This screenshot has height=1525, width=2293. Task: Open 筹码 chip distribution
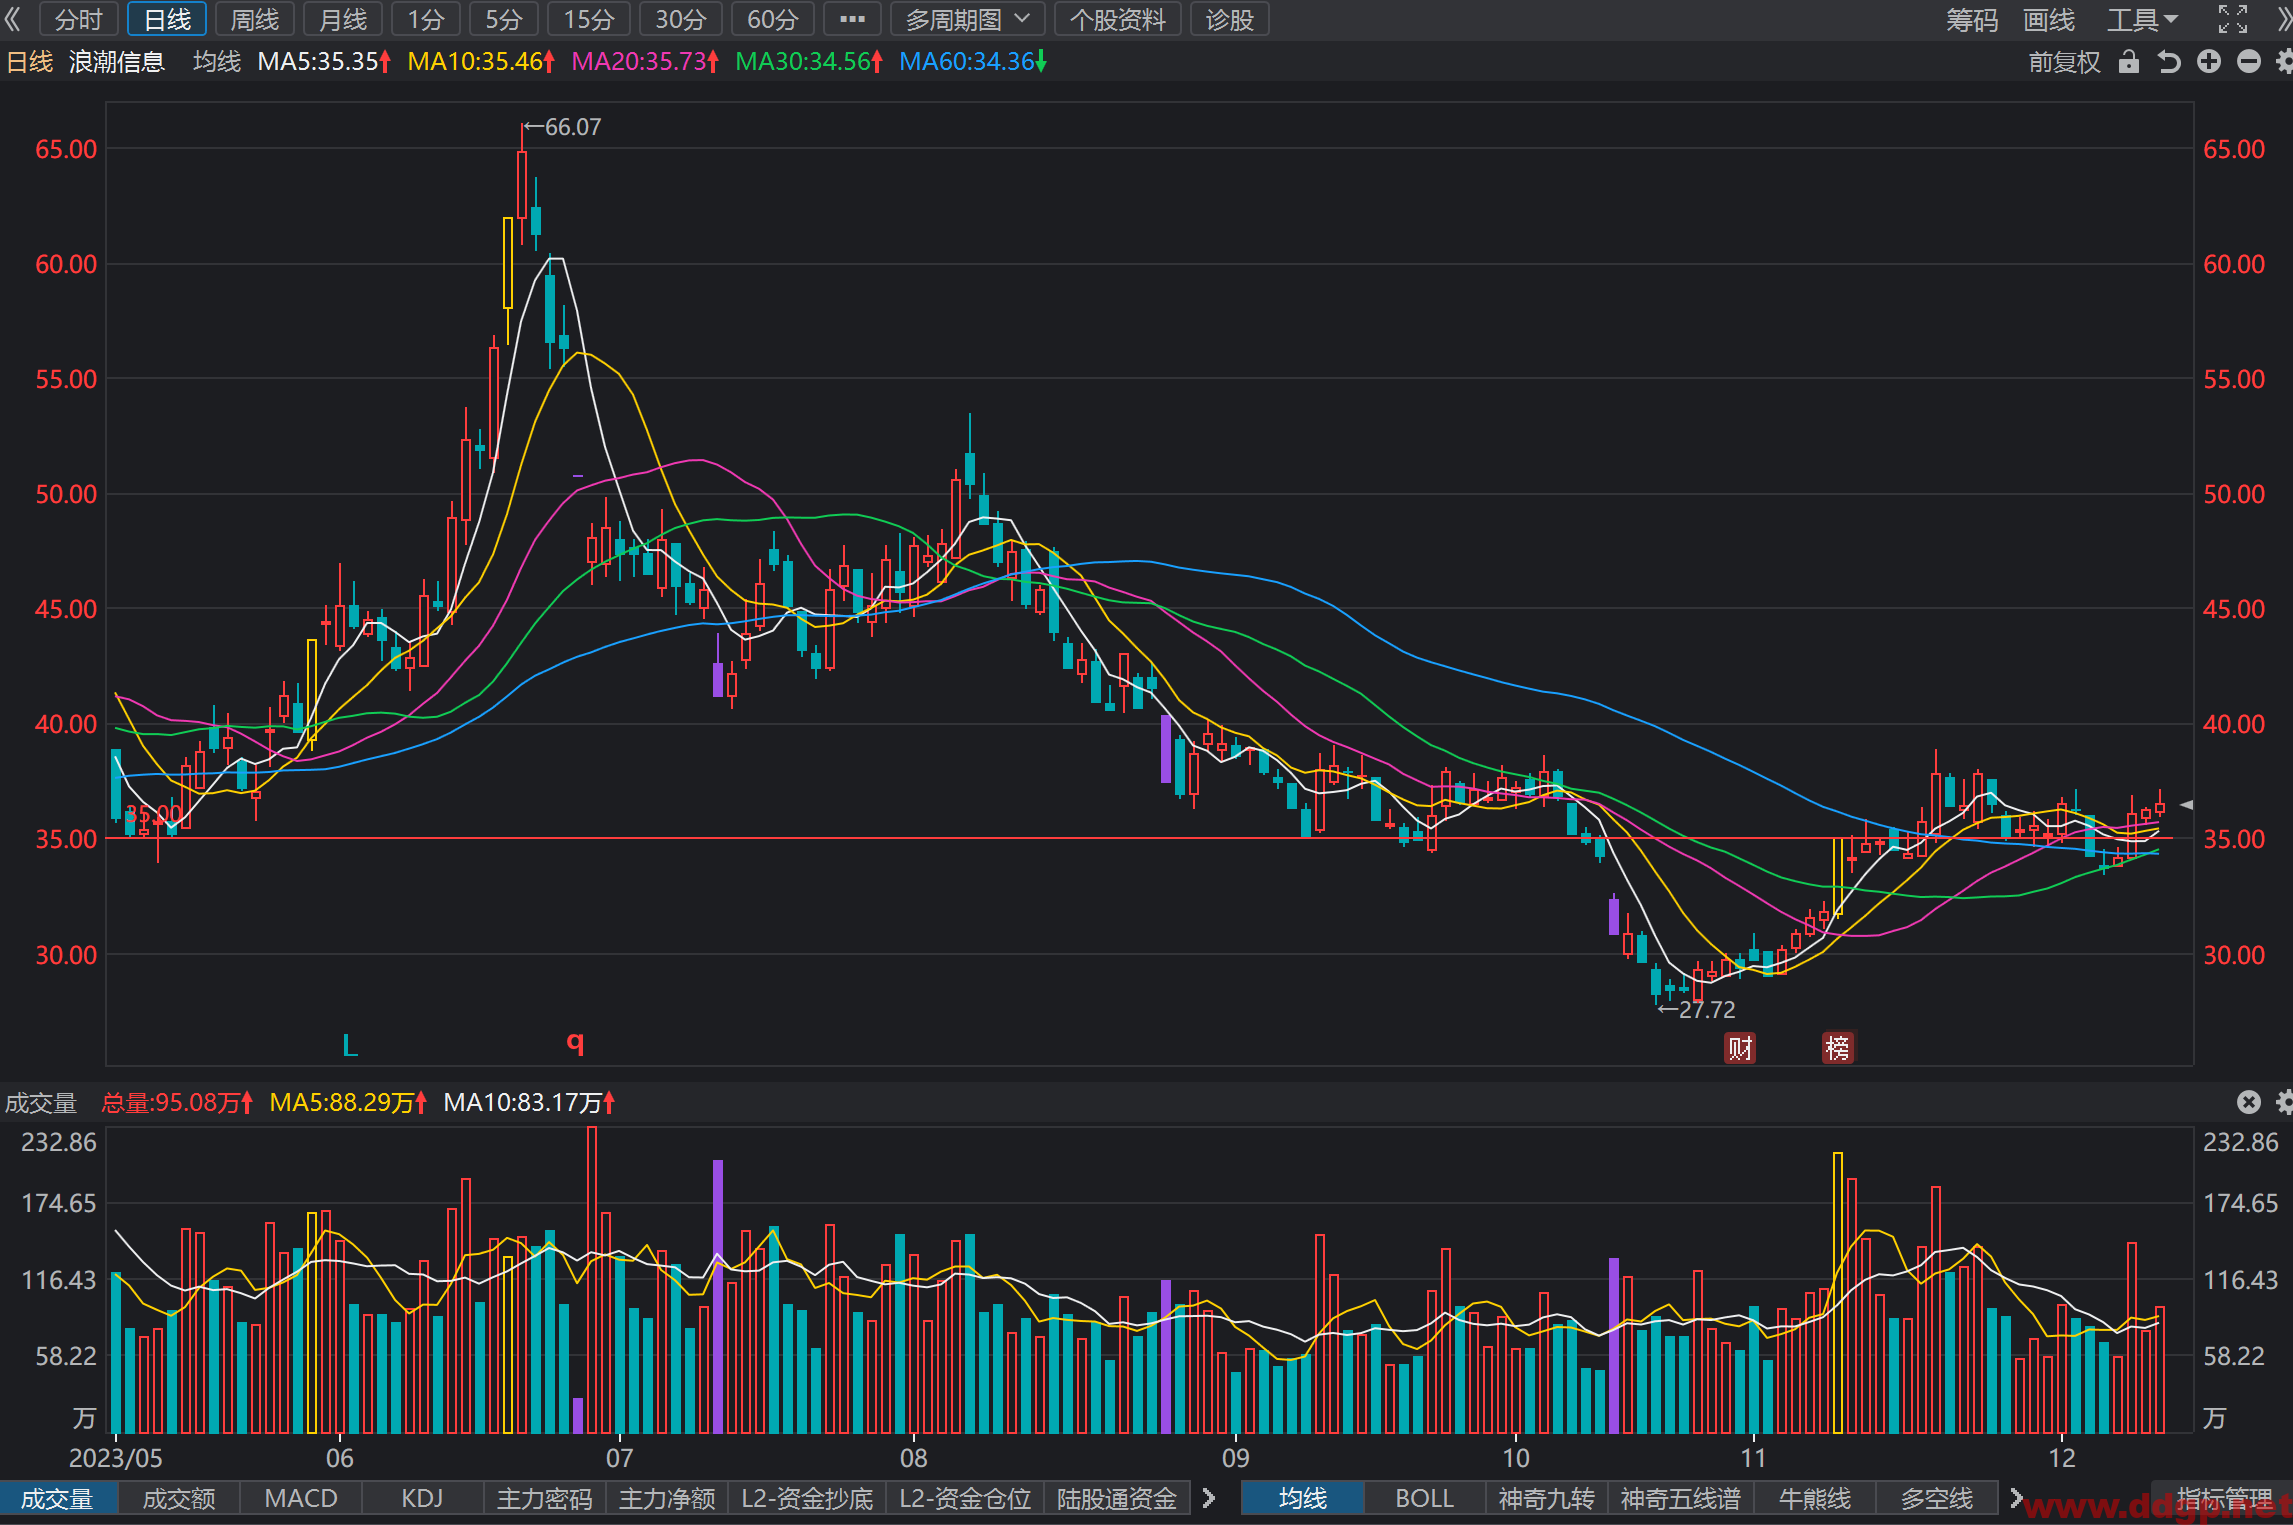tap(1972, 19)
